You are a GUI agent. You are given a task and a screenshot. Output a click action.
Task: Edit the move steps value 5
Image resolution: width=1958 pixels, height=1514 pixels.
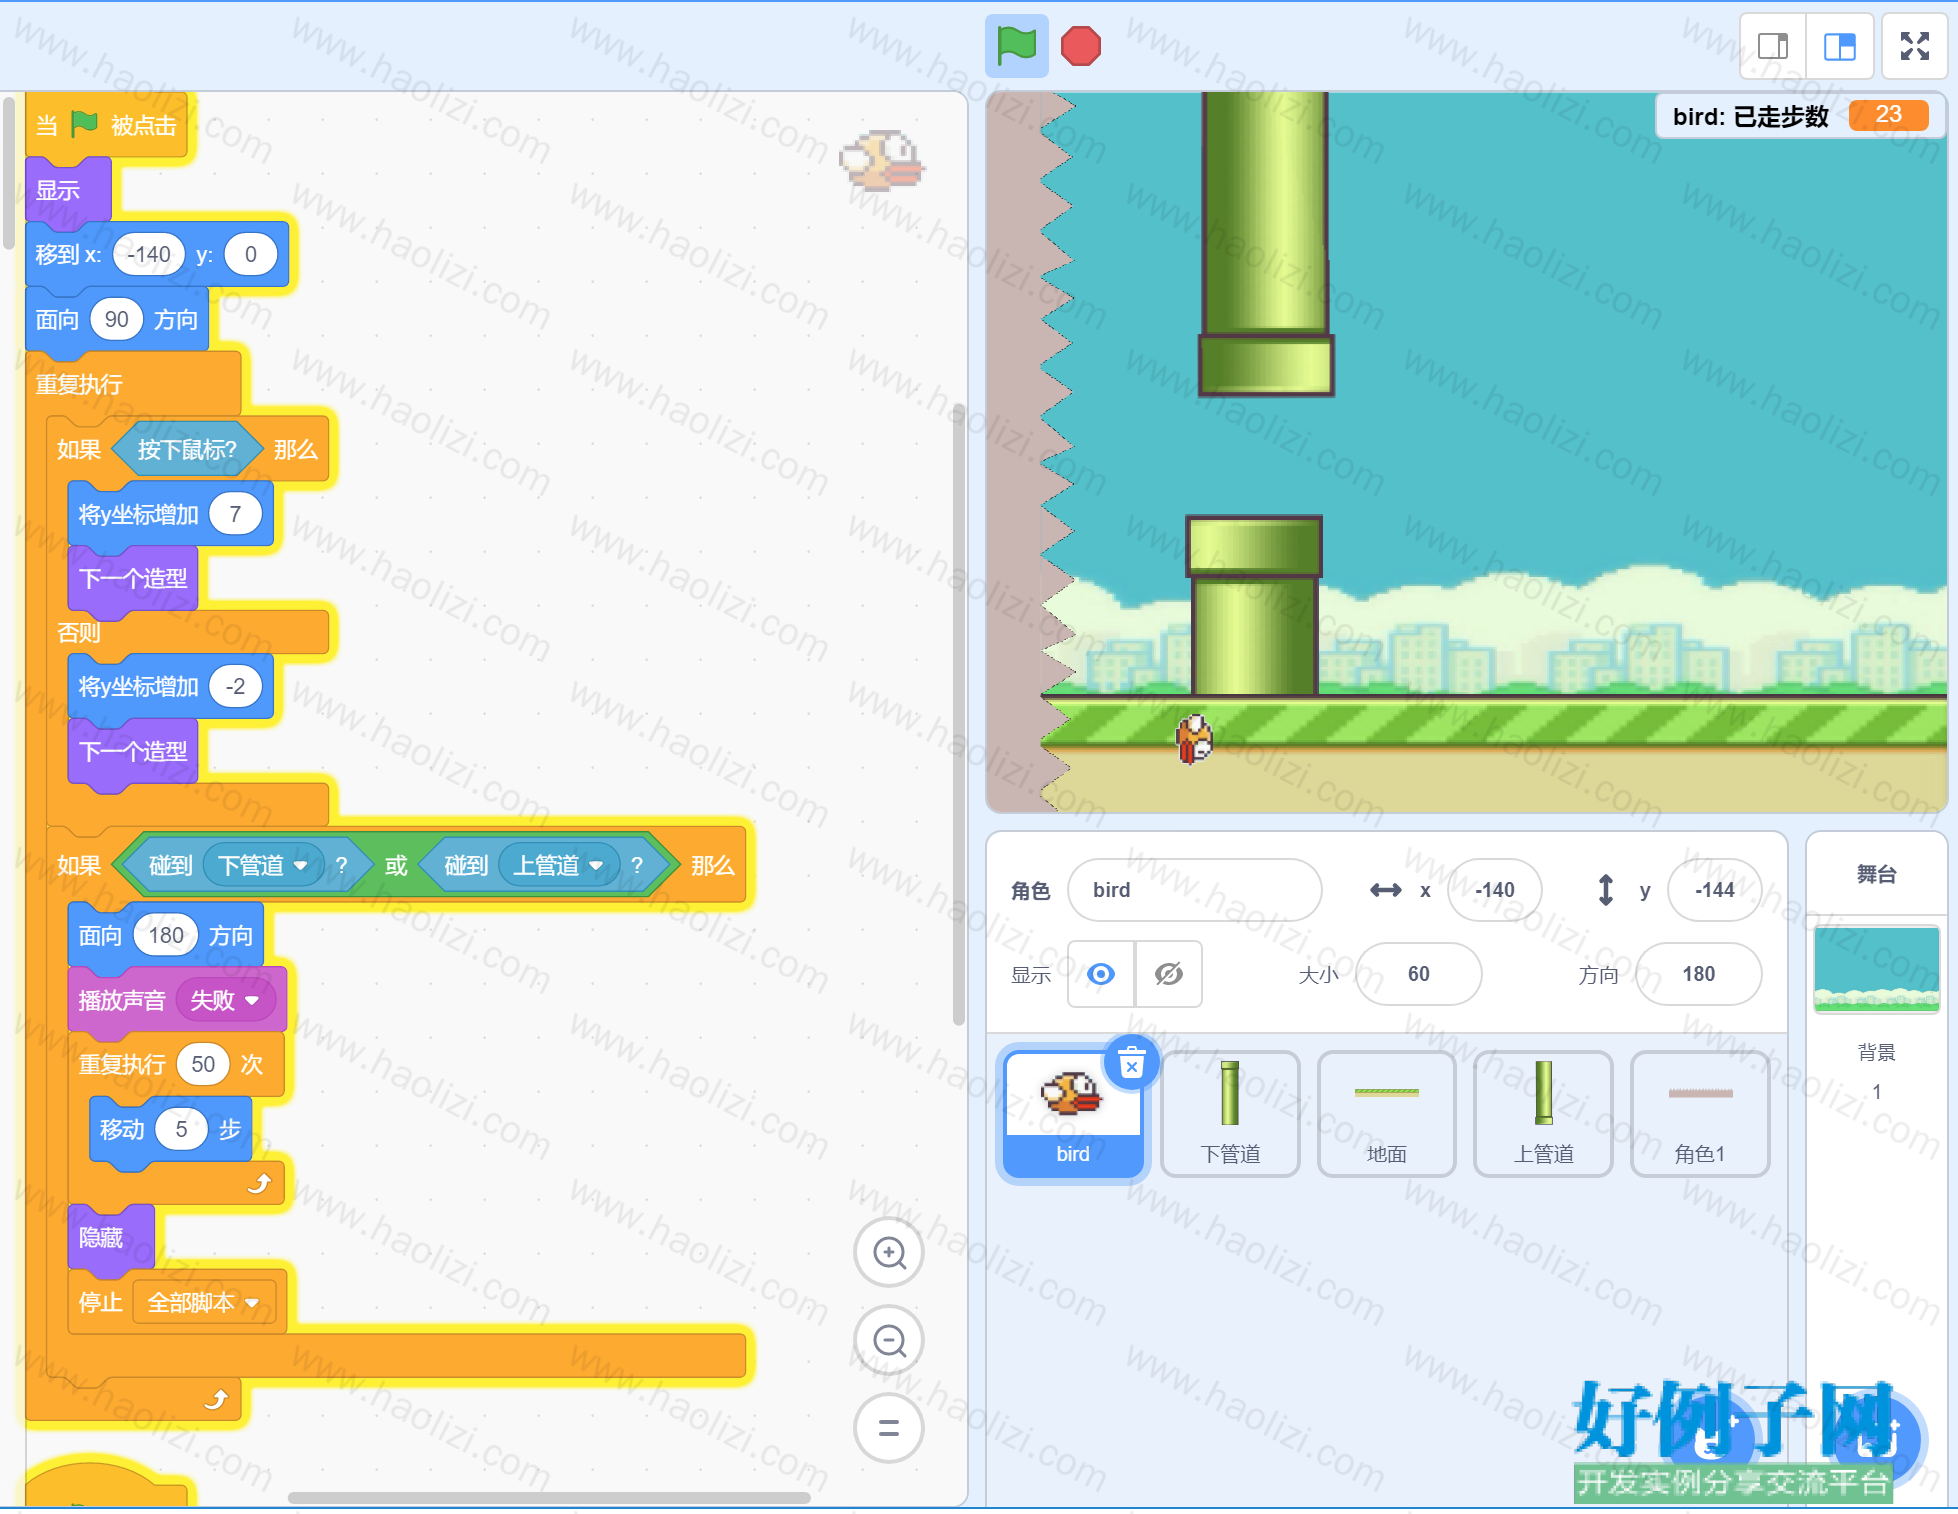coord(181,1129)
